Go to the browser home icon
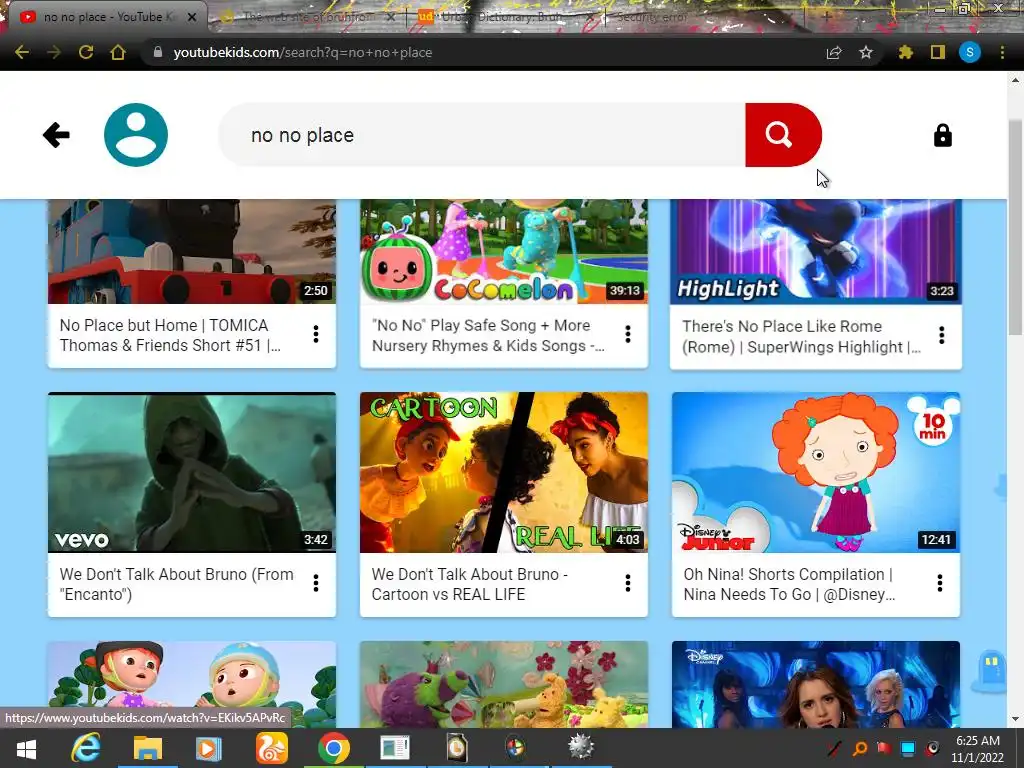 point(118,52)
